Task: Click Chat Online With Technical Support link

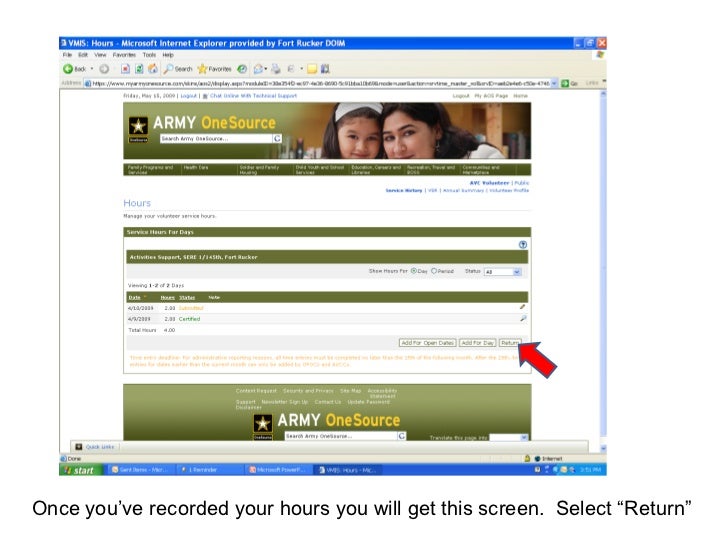Action: point(254,96)
